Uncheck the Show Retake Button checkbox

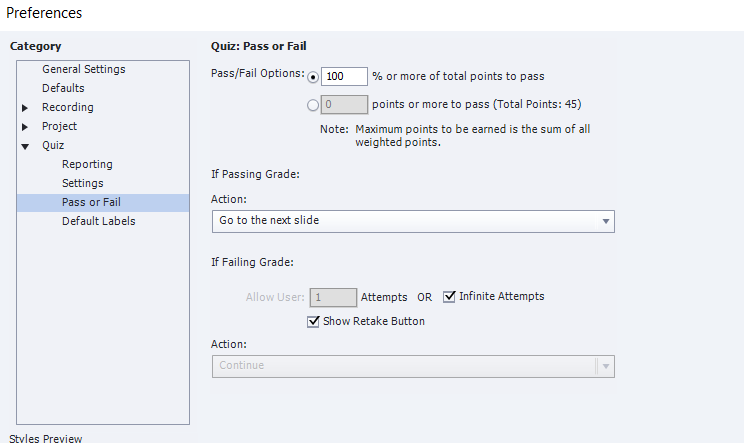tap(313, 322)
